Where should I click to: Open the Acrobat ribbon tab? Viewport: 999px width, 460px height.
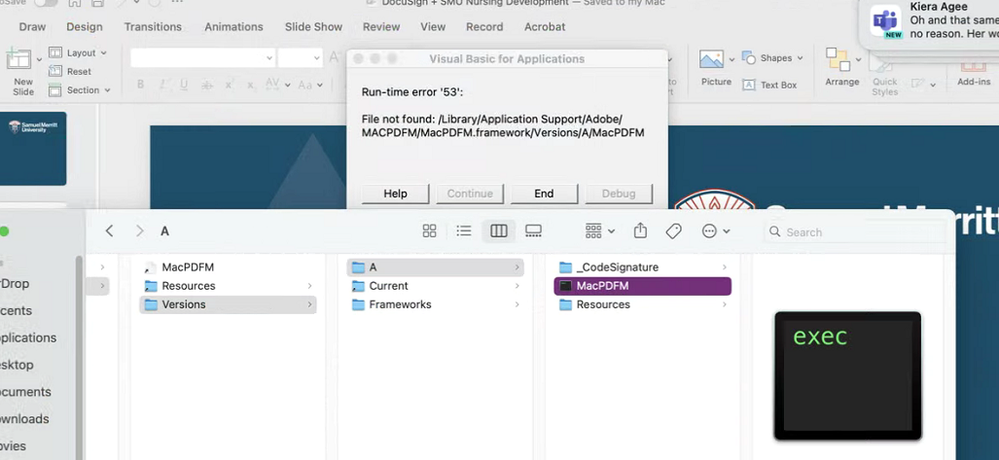(545, 27)
